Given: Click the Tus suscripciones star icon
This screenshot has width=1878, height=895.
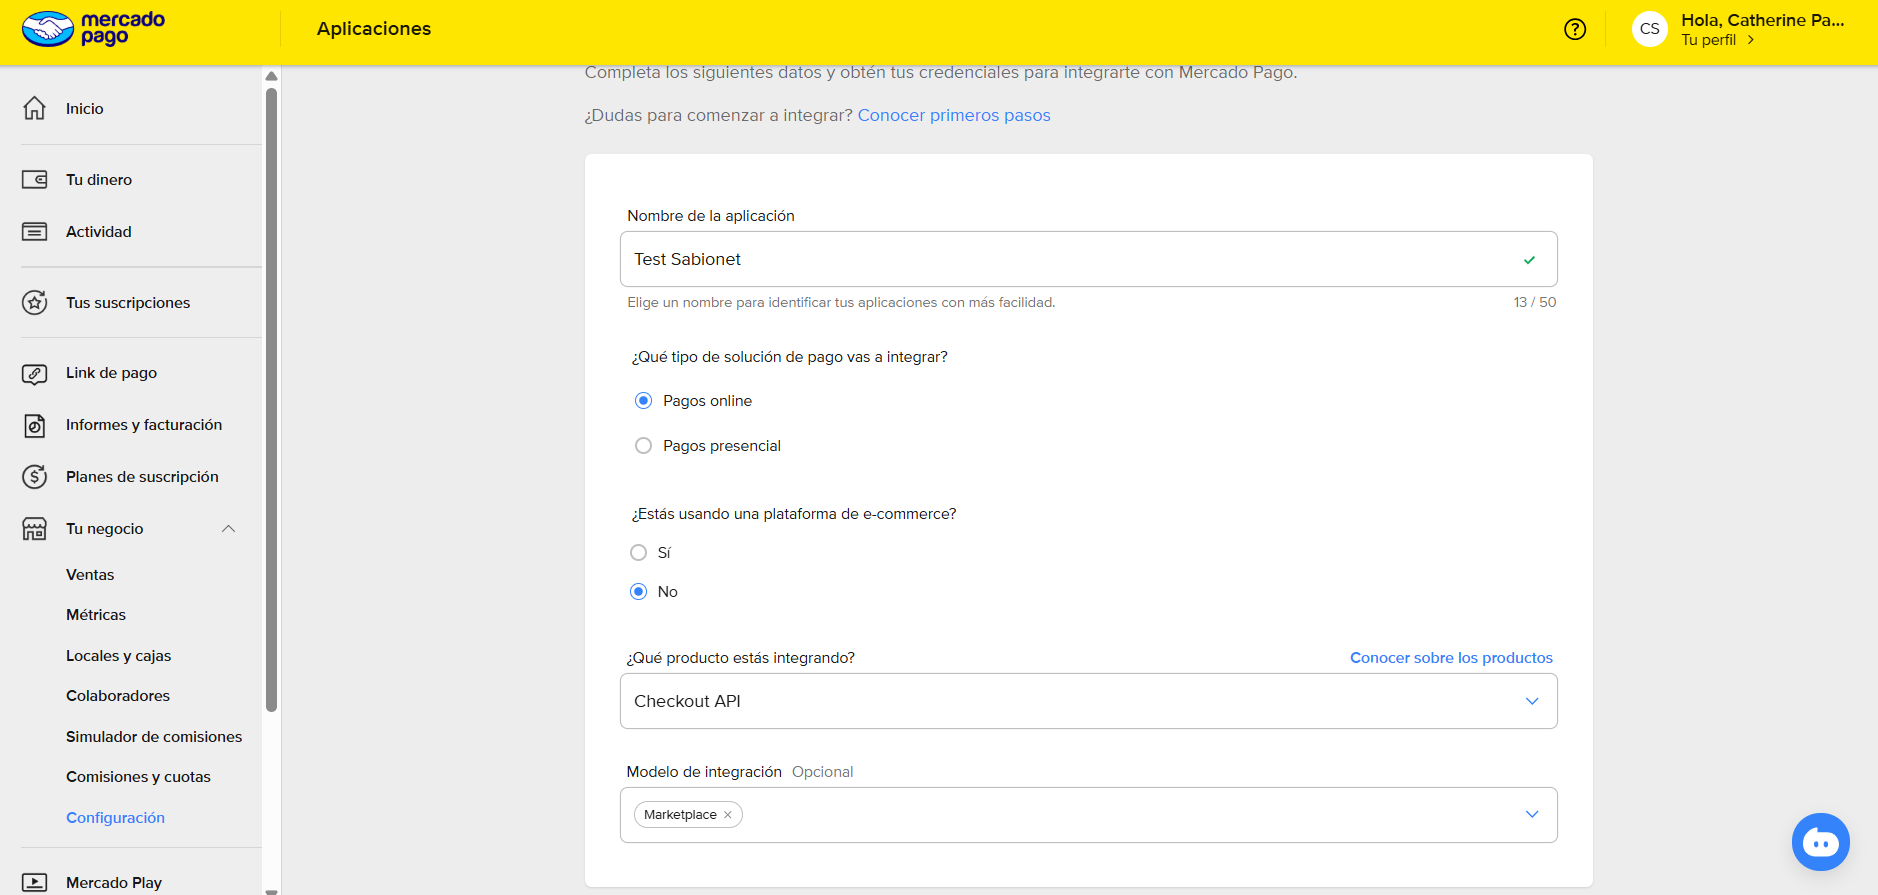Looking at the screenshot, I should click(x=35, y=302).
